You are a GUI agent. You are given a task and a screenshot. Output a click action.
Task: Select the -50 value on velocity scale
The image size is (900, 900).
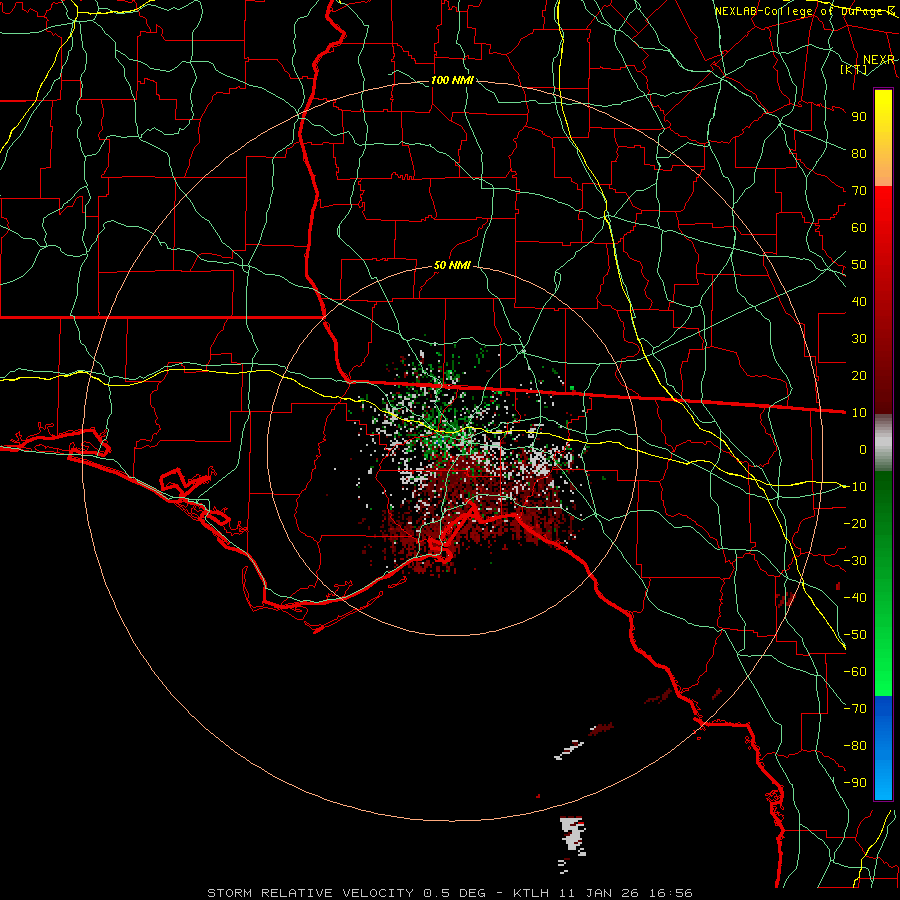tap(855, 635)
